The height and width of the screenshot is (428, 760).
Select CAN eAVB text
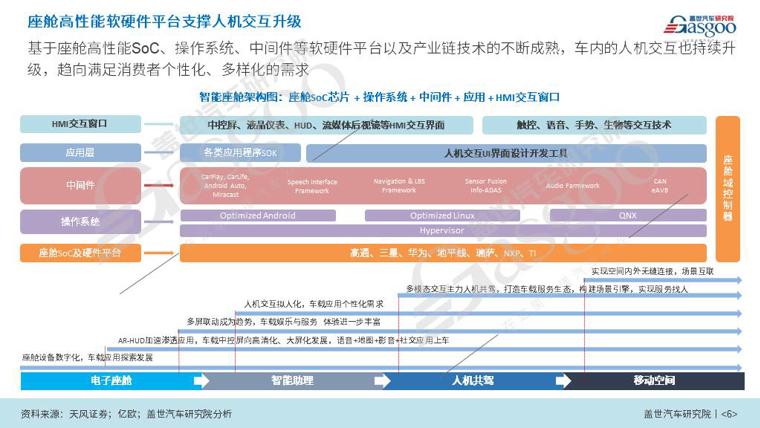click(x=660, y=186)
